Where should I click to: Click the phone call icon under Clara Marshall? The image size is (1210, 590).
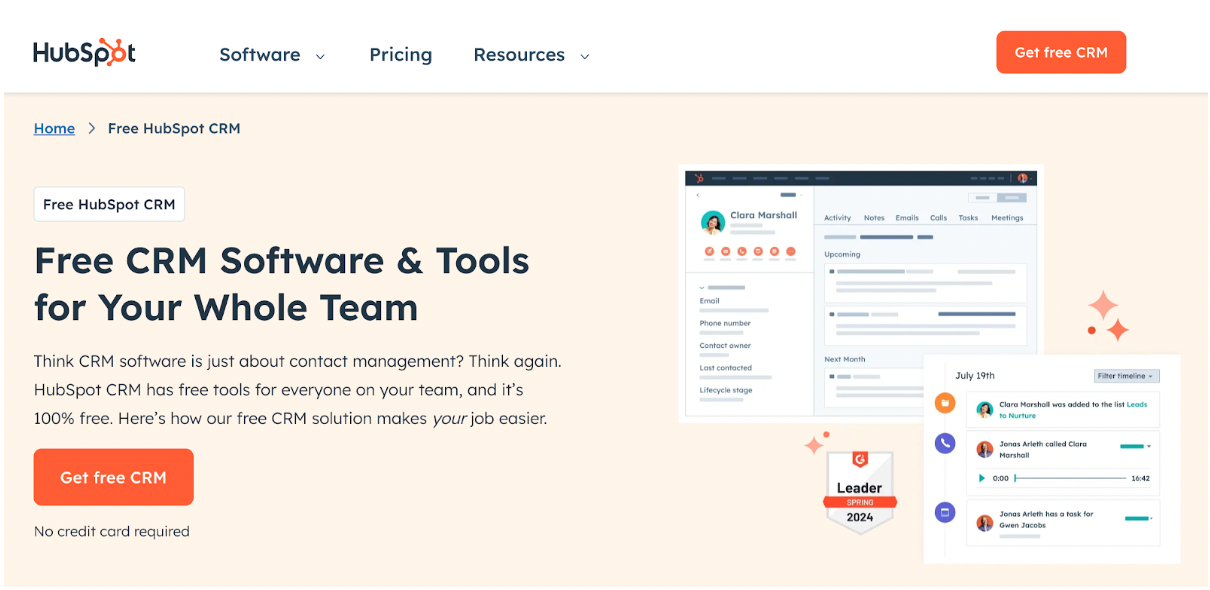[x=742, y=251]
